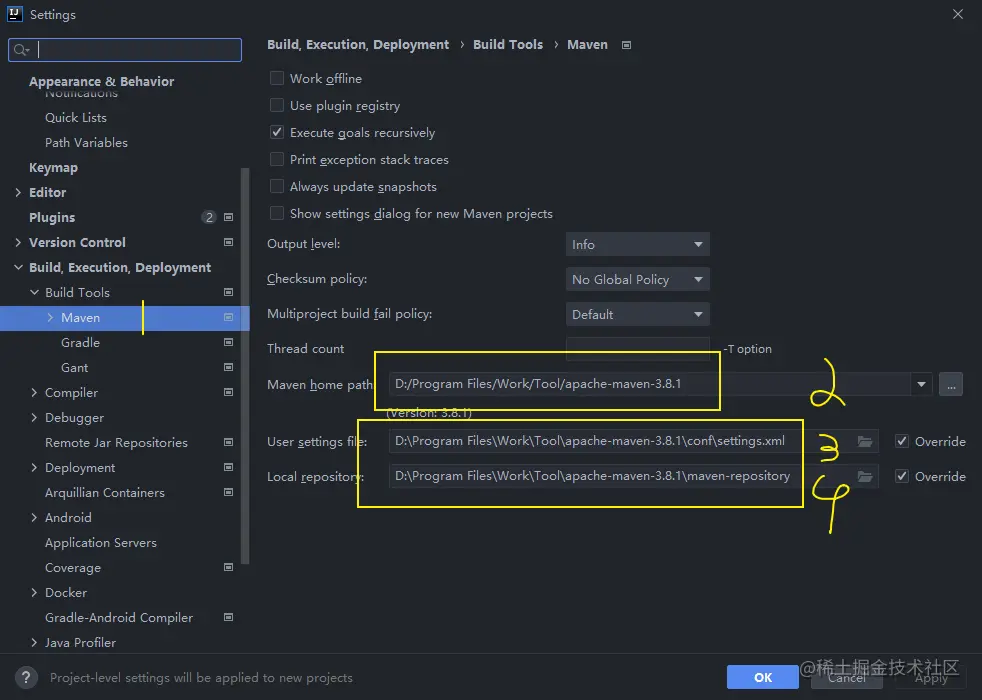This screenshot has width=982, height=700.
Task: Click the Cancel button
Action: pyautogui.click(x=847, y=677)
